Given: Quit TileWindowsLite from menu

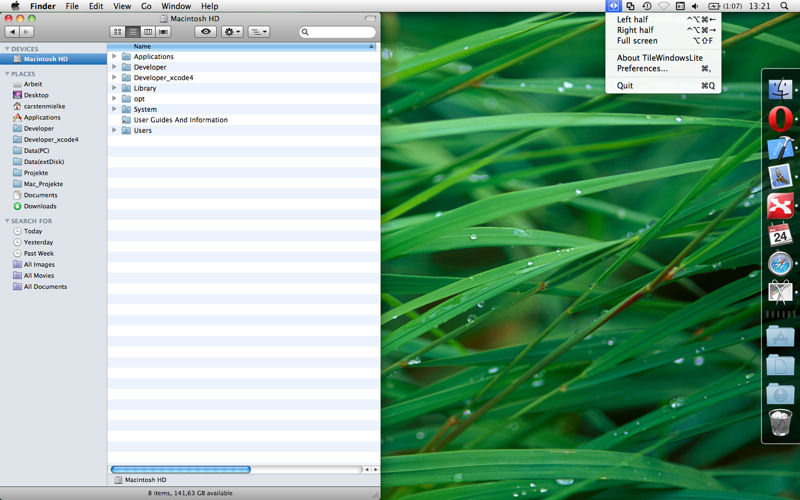Looking at the screenshot, I should 663,86.
